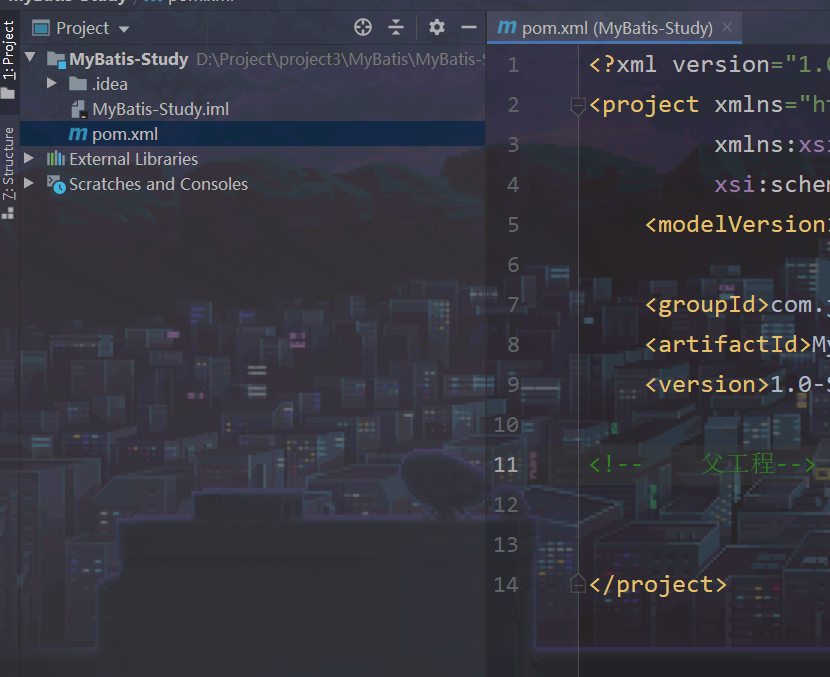830x677 pixels.
Task: Click the MyBatis-Study.iml file icon
Action: (78, 109)
